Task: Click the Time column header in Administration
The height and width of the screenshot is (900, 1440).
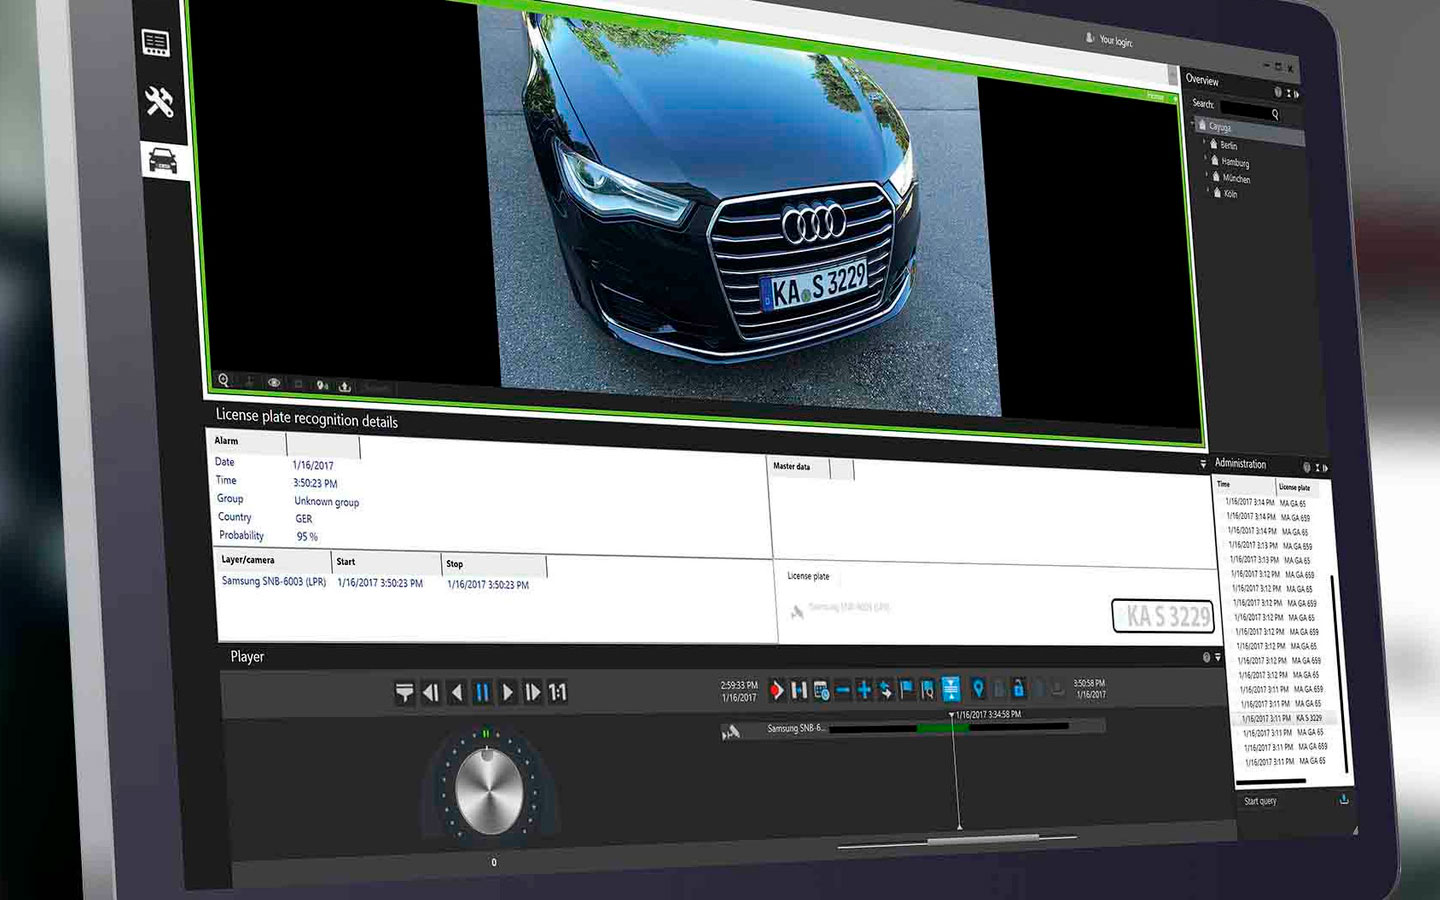Action: (x=1223, y=484)
